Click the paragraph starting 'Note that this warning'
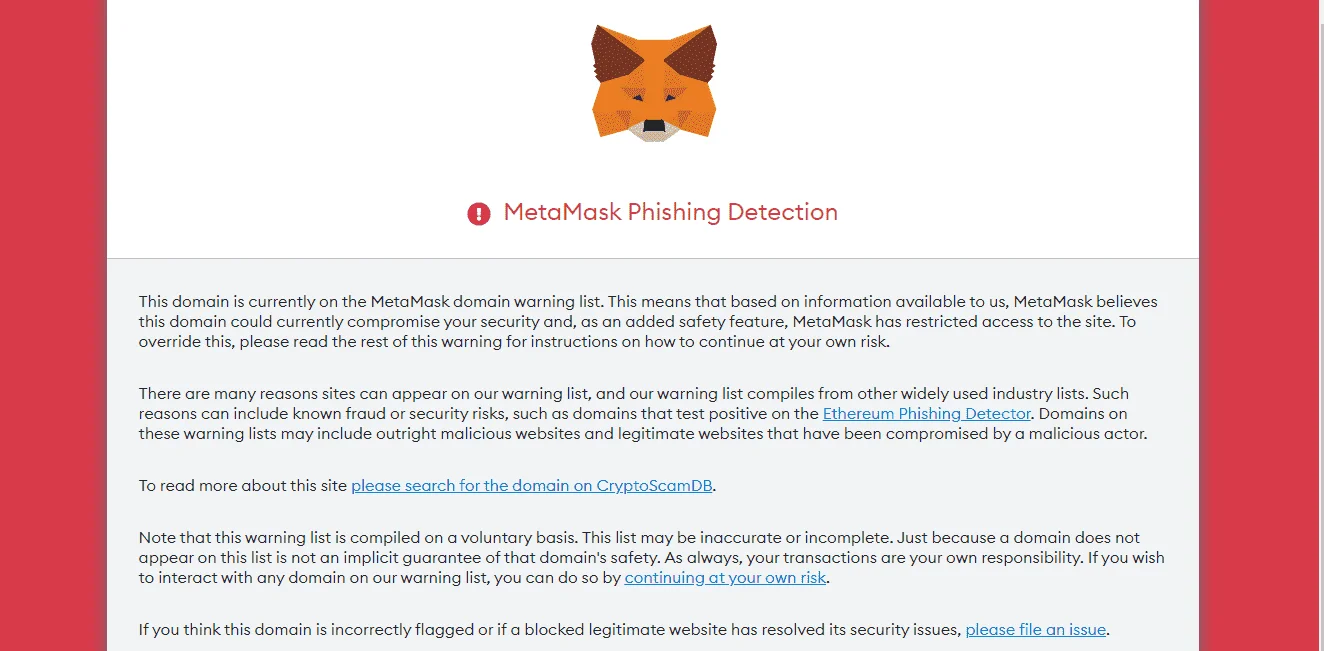1324x651 pixels. 651,557
